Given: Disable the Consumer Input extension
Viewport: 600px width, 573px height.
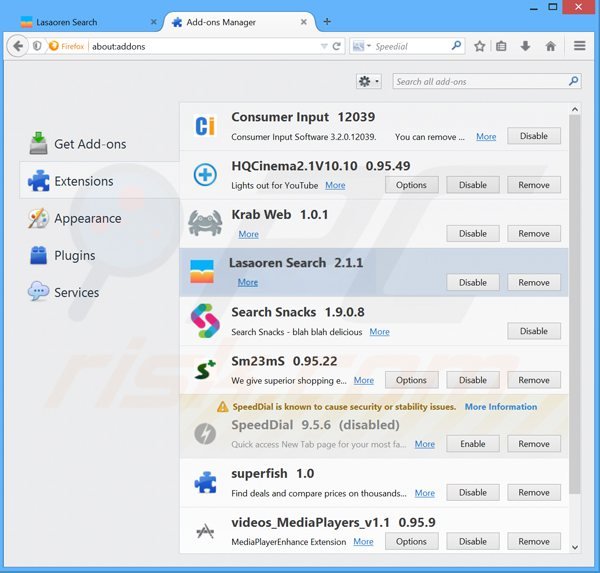Looking at the screenshot, I should [534, 136].
